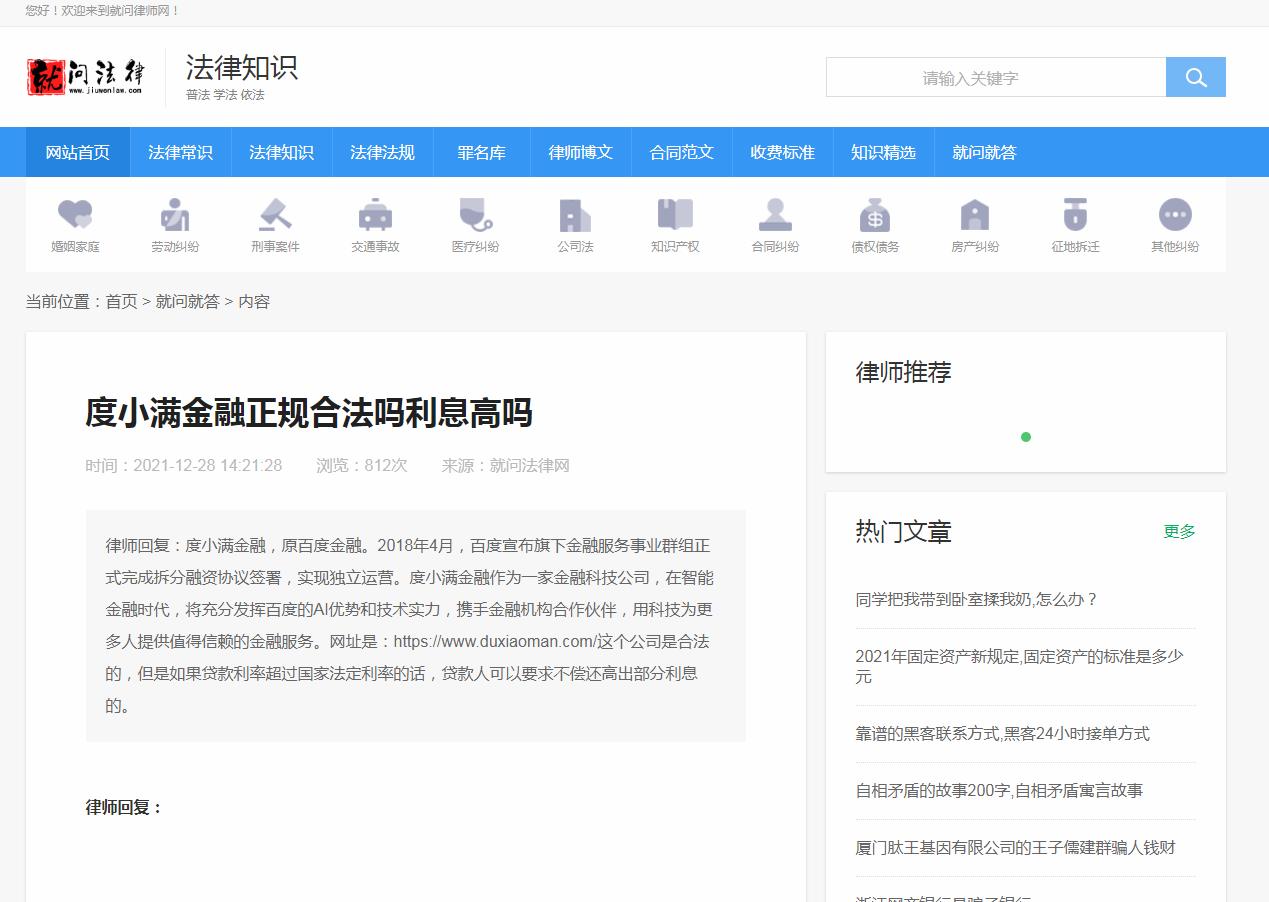
Task: Focus the 请输入关键字 search field
Action: tap(996, 77)
